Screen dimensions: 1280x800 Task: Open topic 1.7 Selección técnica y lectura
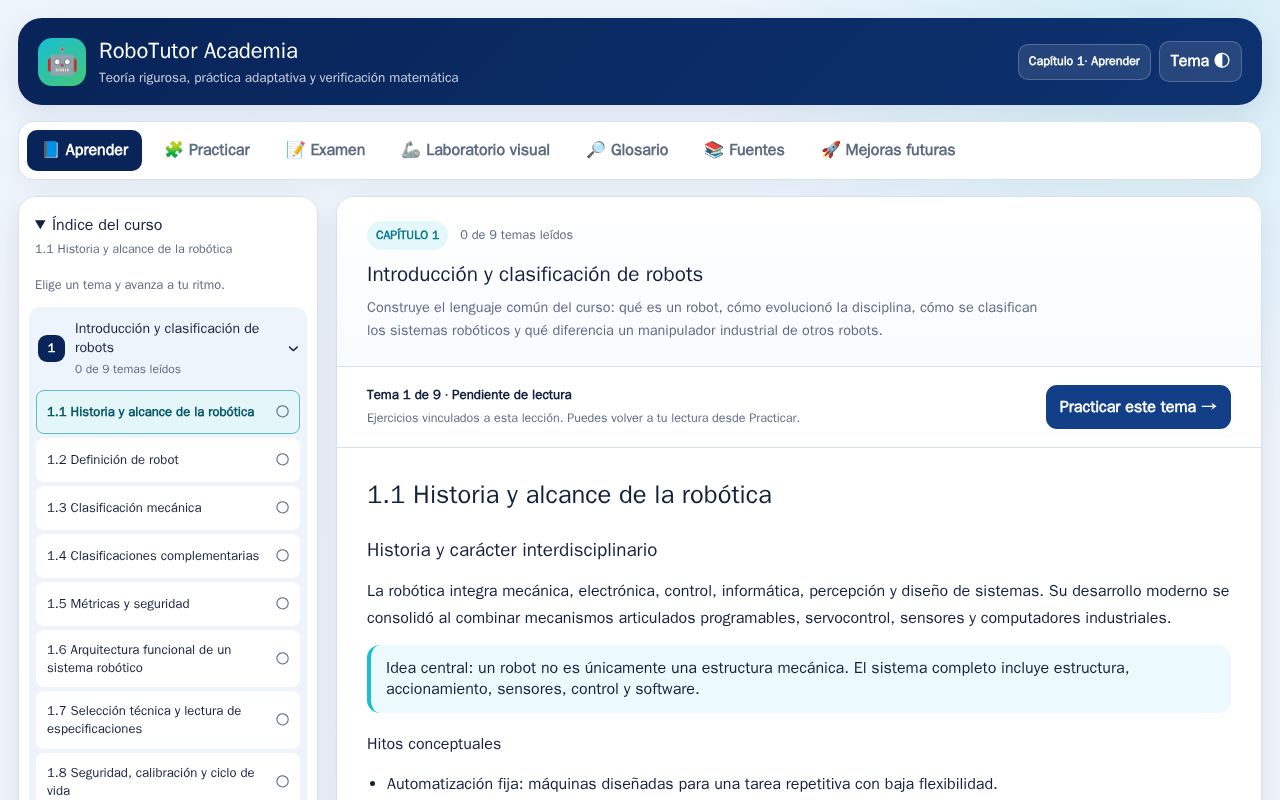[x=168, y=720]
